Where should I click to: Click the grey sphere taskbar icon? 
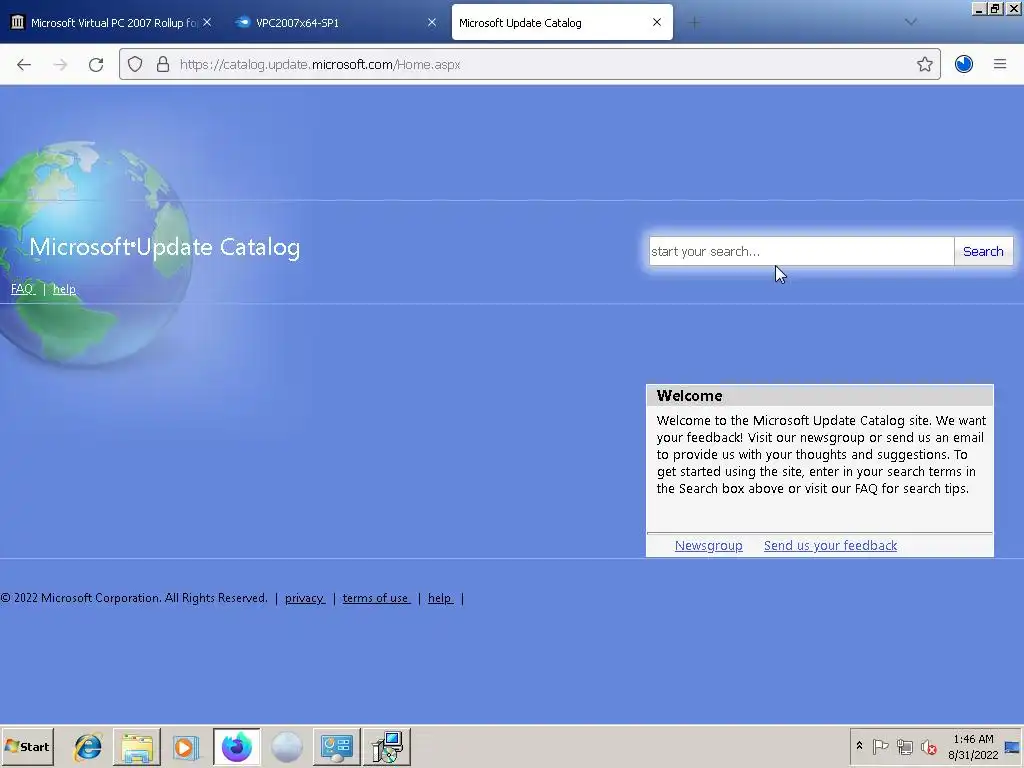(287, 746)
